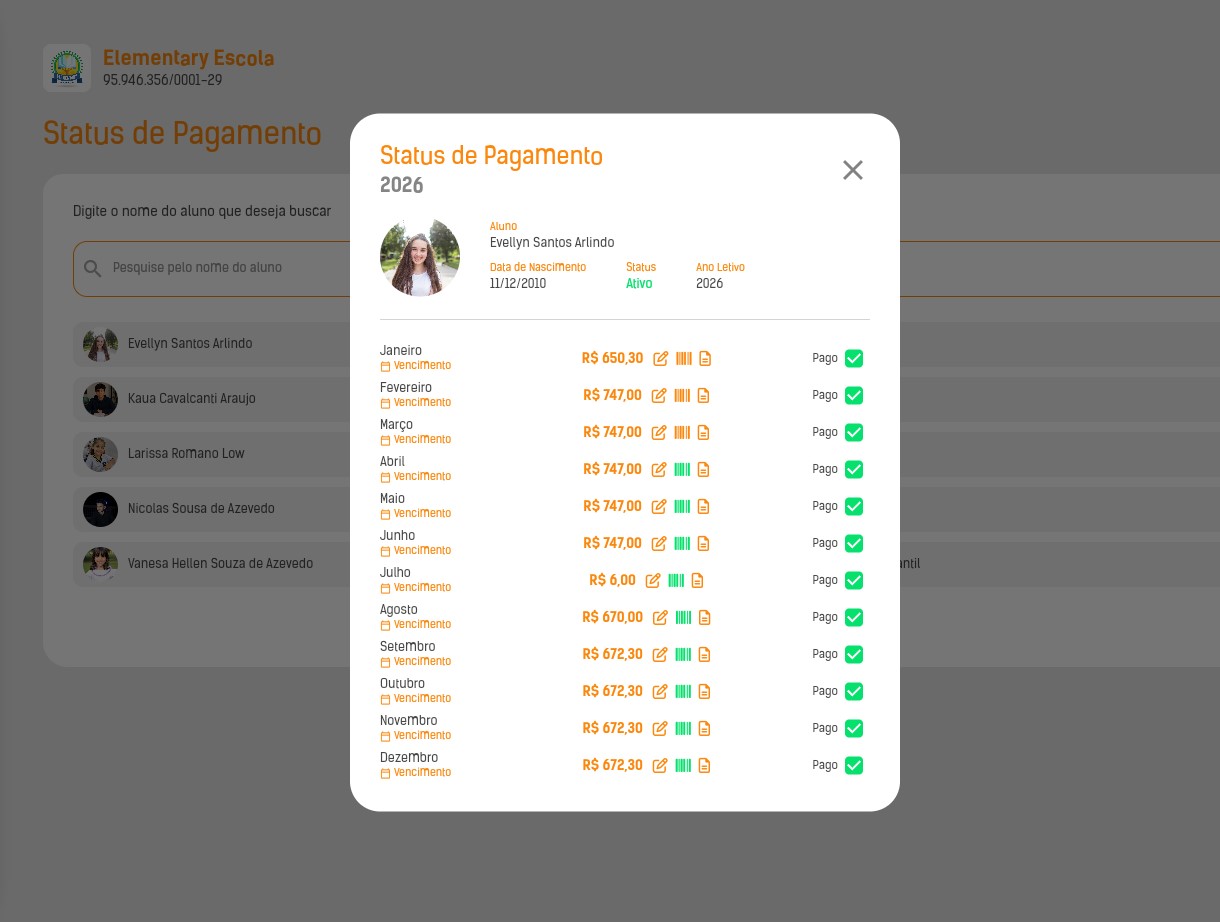Screen dimensions: 1220x922
Task: Toggle the Pago checkbox for Novembro
Action: [854, 728]
